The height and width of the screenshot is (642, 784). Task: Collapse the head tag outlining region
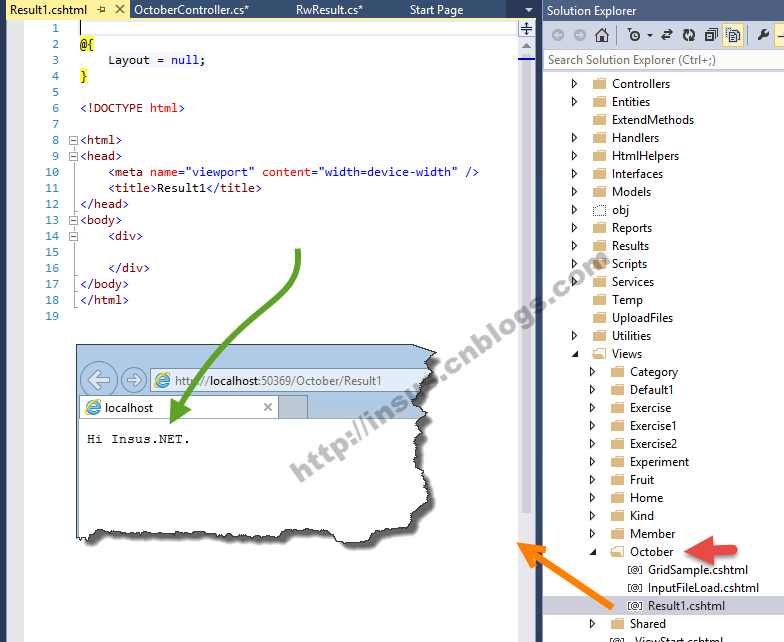coord(74,156)
